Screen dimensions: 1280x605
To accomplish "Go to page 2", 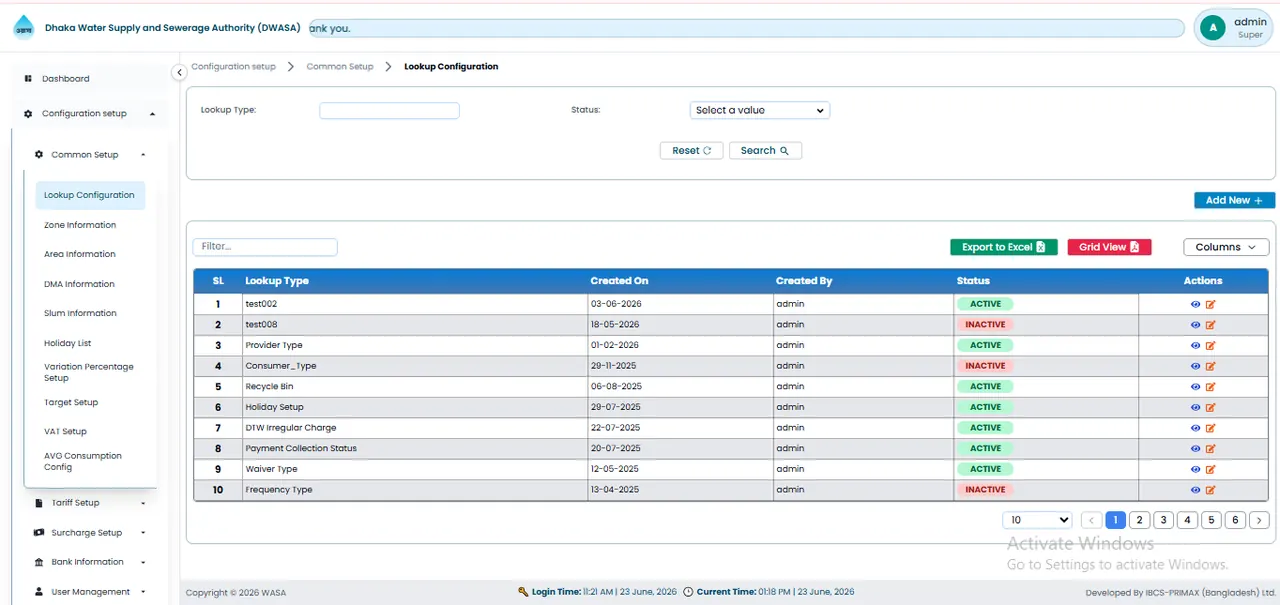I will click(1139, 520).
